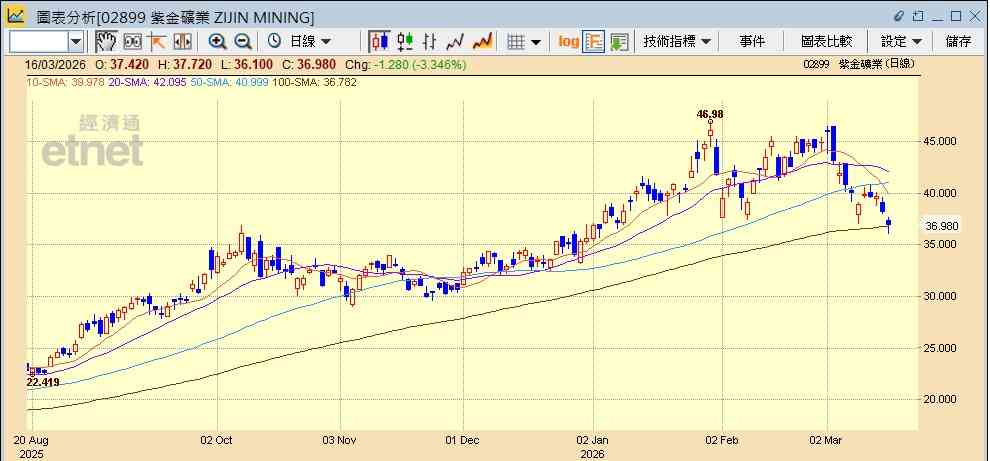990x461 pixels.
Task: Click the 20-SMA: 42.095 label
Action: coord(147,82)
